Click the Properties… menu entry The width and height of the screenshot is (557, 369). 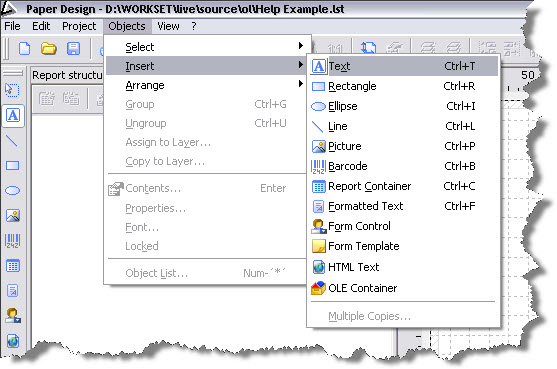click(x=207, y=208)
